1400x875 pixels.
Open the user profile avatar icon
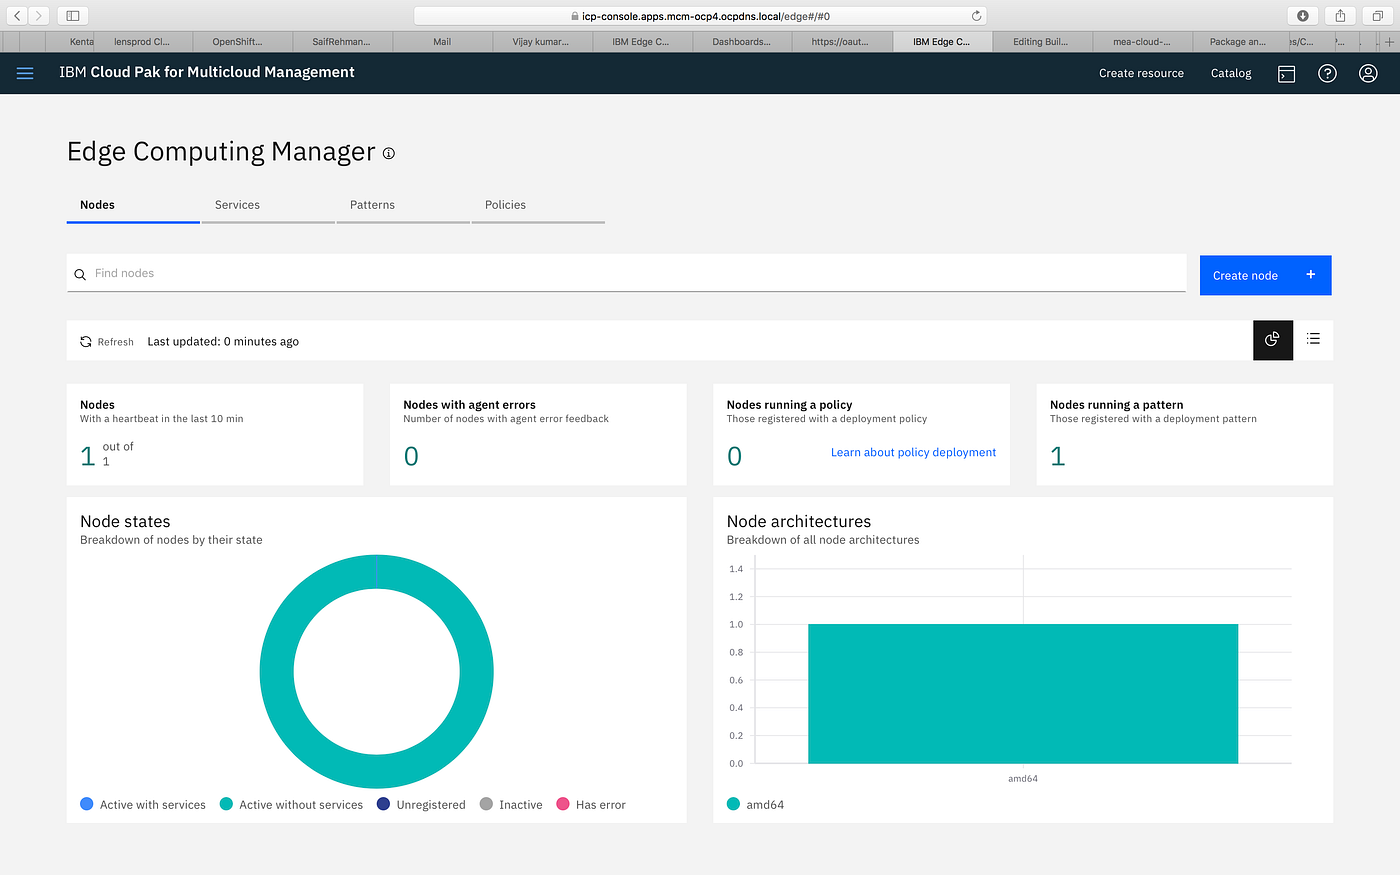1368,73
